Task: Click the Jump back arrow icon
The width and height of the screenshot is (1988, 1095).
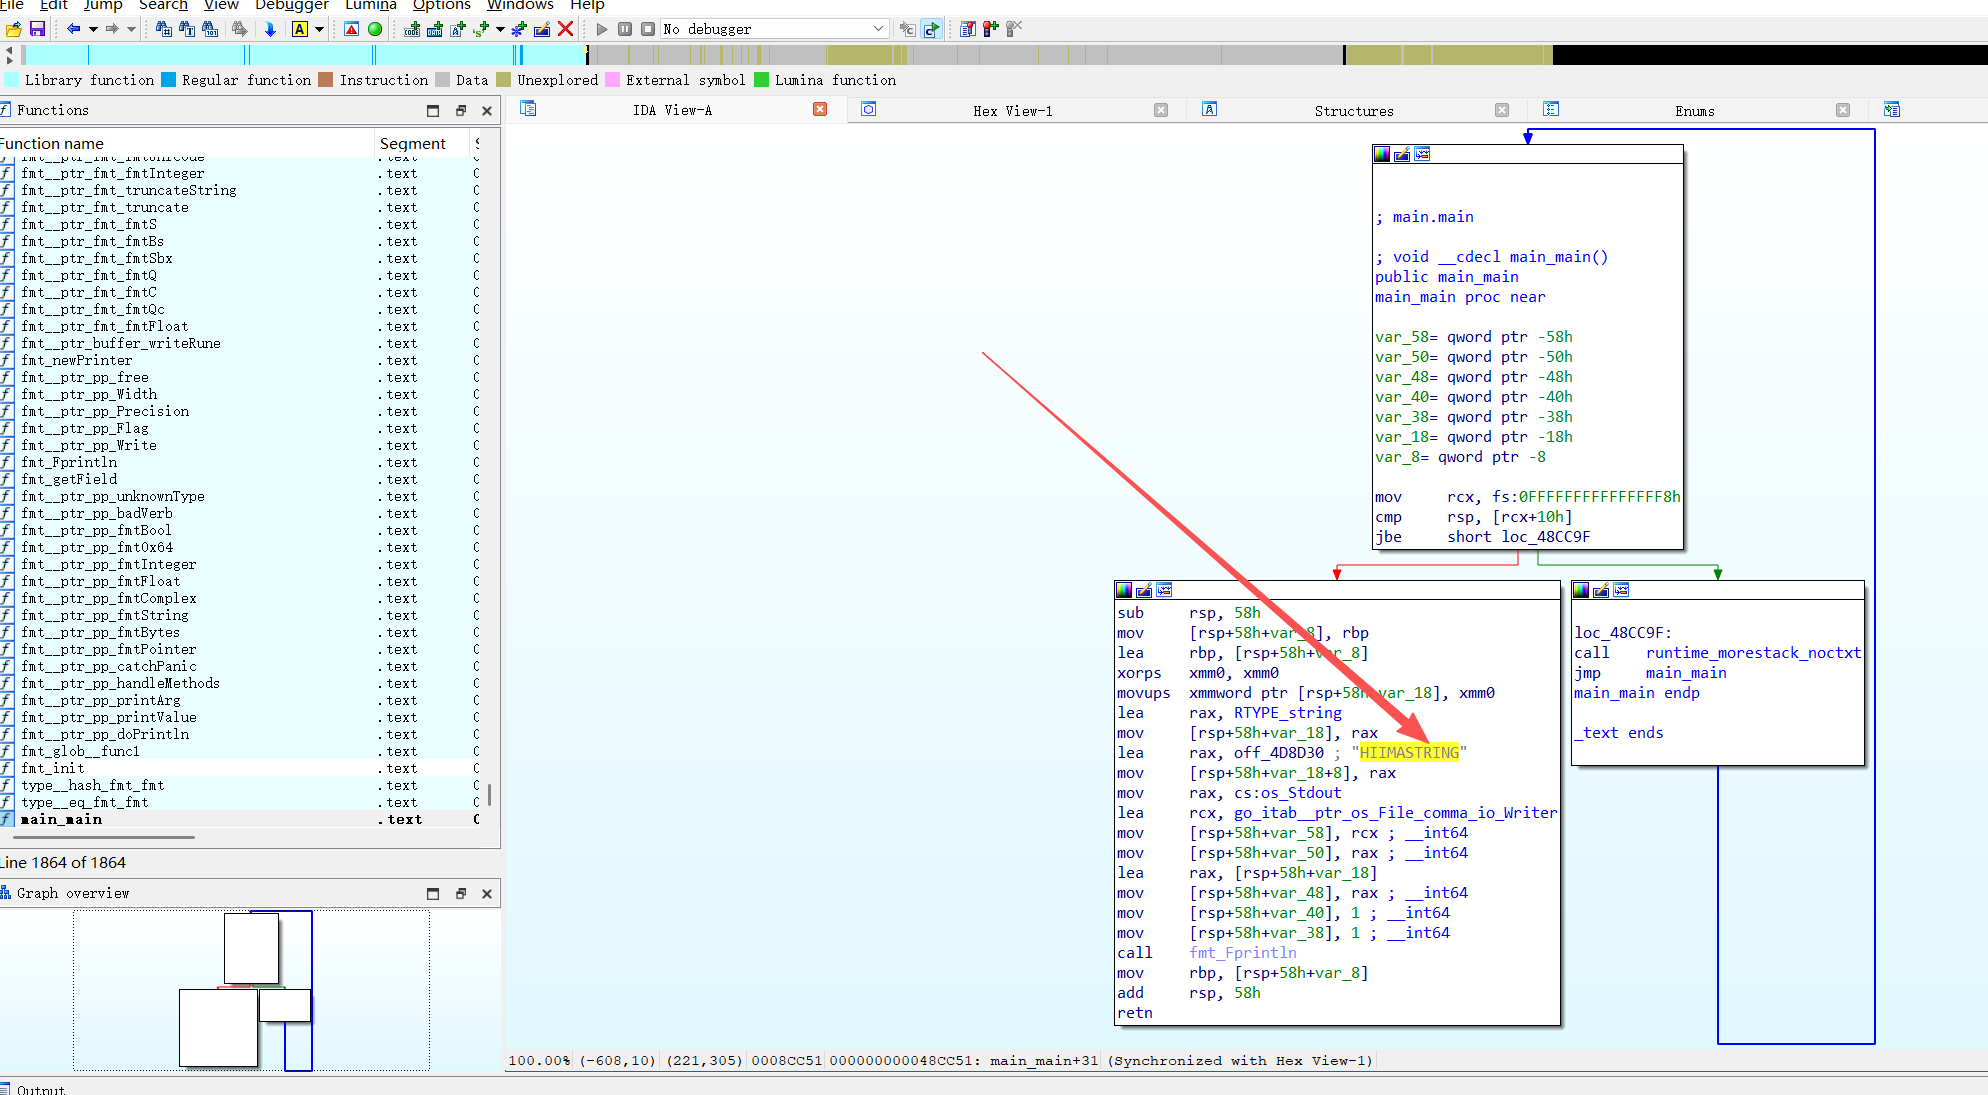Action: (x=73, y=29)
